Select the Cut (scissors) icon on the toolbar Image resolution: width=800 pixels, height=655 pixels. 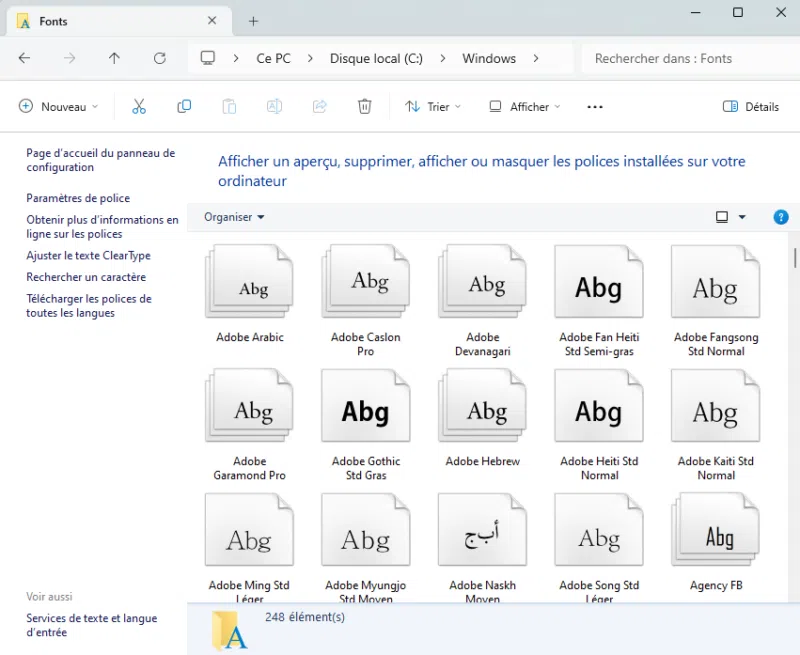tap(139, 106)
